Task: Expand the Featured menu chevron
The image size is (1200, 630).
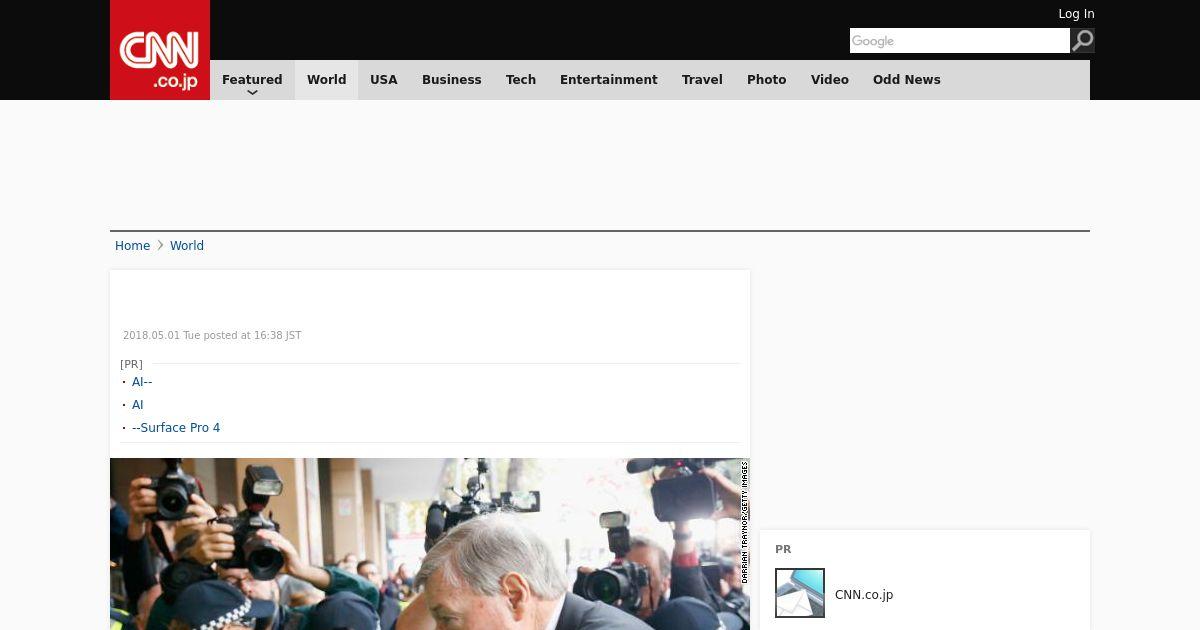Action: 252,92
